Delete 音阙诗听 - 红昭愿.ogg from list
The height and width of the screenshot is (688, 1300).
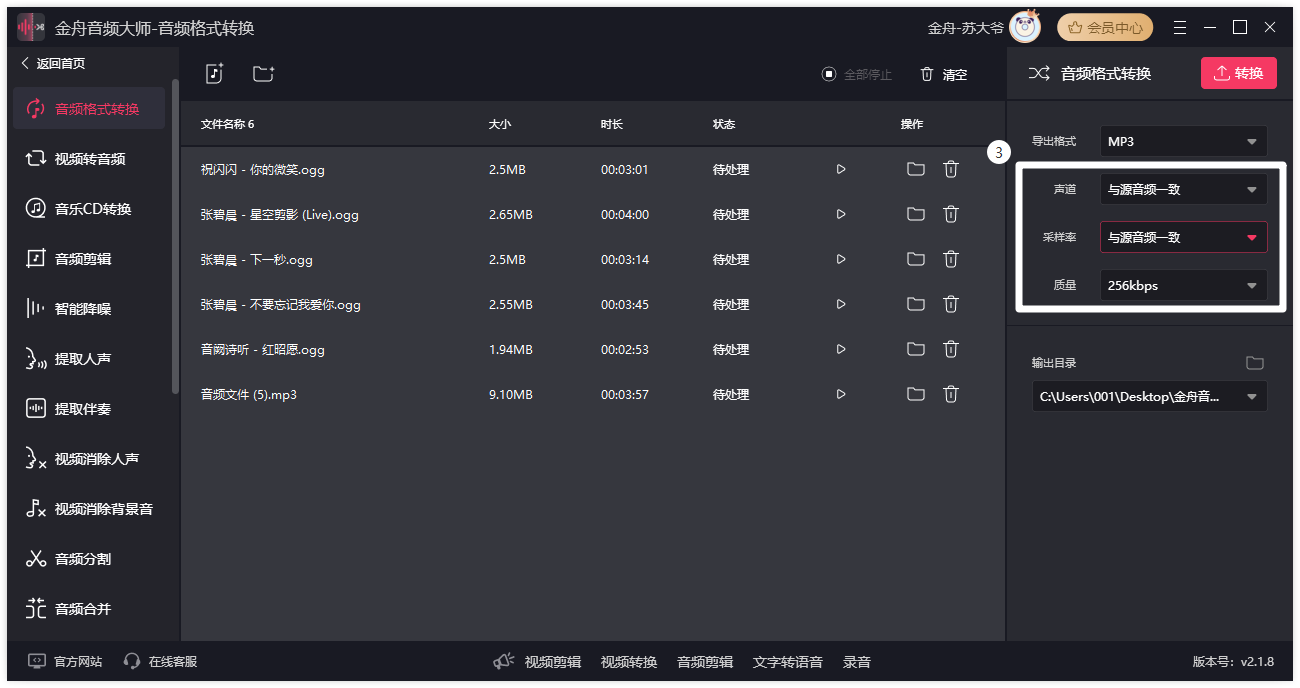pyautogui.click(x=950, y=349)
